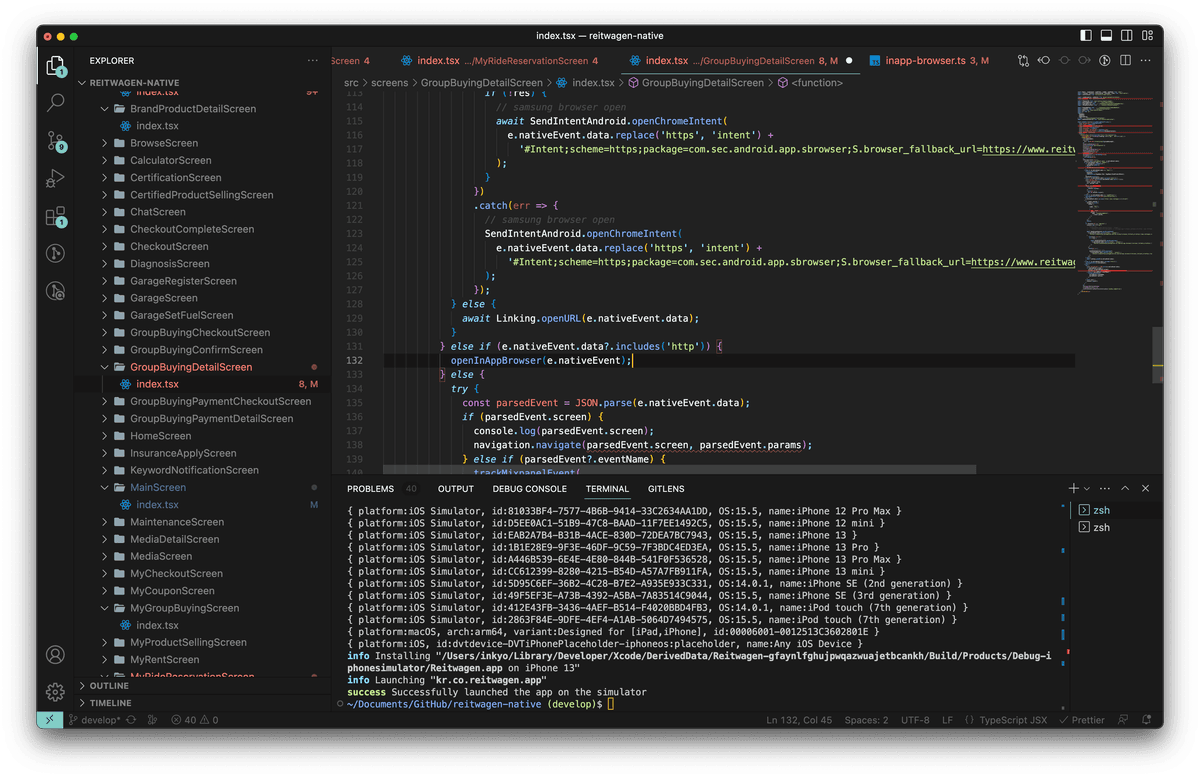The image size is (1200, 777).
Task: Change language mode via TypeScript JSX
Action: pos(1013,720)
